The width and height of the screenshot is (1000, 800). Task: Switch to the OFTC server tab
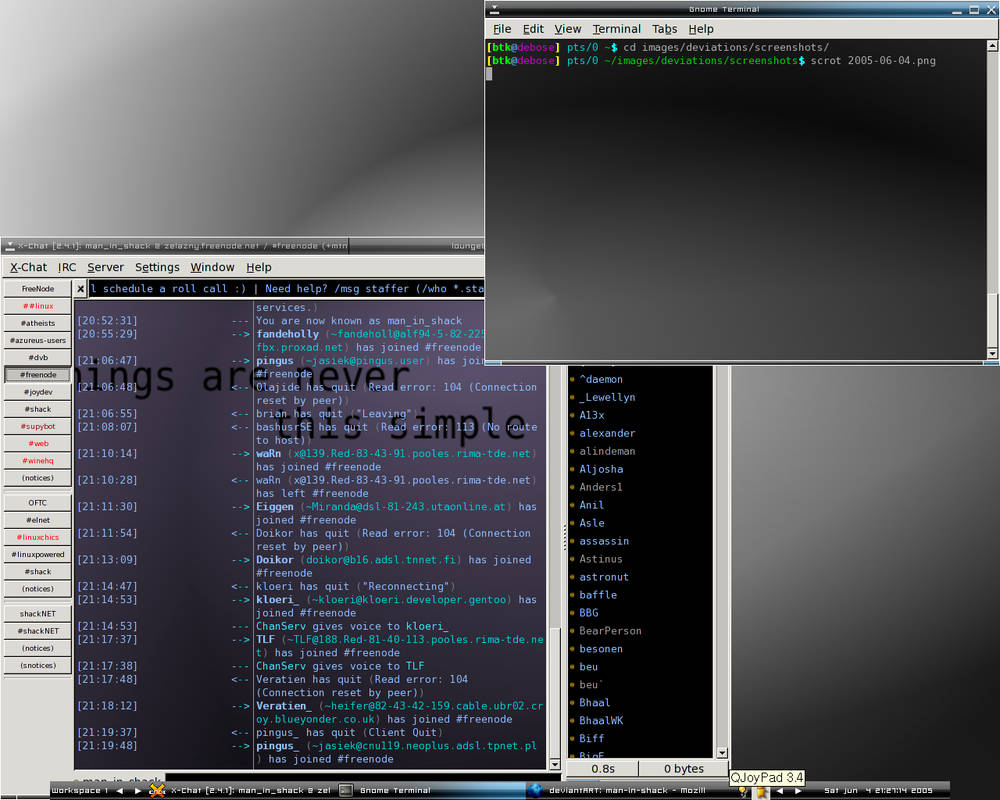[38, 503]
